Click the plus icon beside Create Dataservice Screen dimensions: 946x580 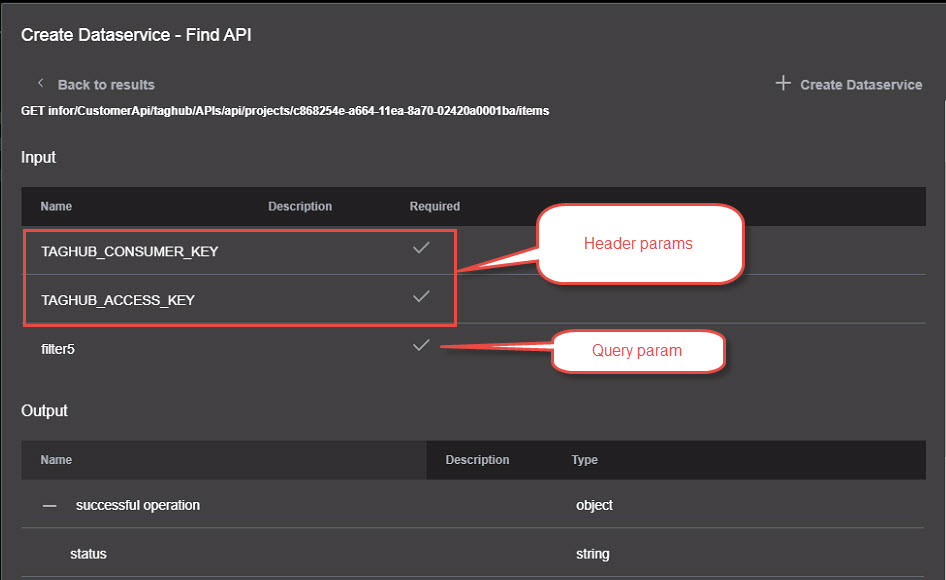[783, 83]
